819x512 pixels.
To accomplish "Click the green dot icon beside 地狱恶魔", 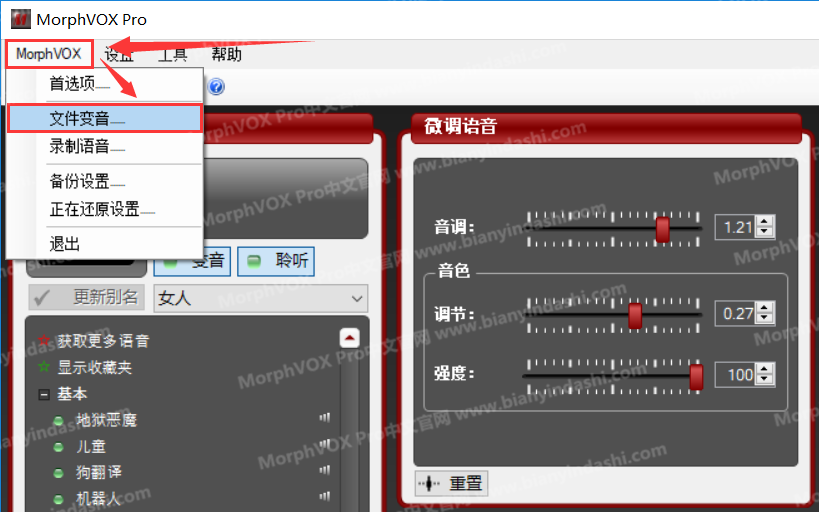I will [x=58, y=421].
